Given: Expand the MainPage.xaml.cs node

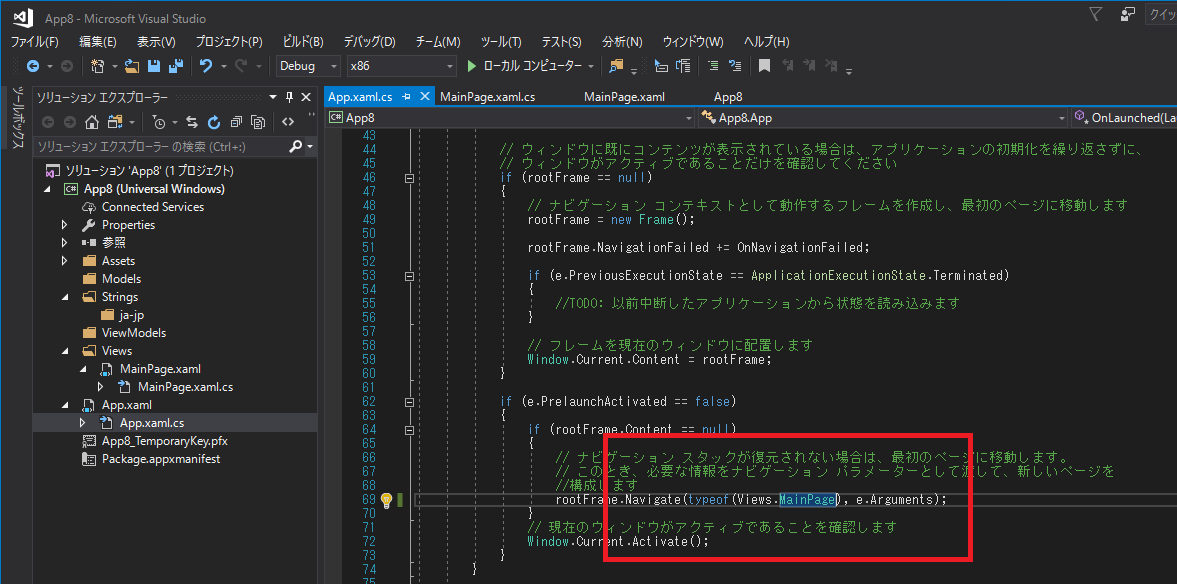Looking at the screenshot, I should tap(101, 387).
